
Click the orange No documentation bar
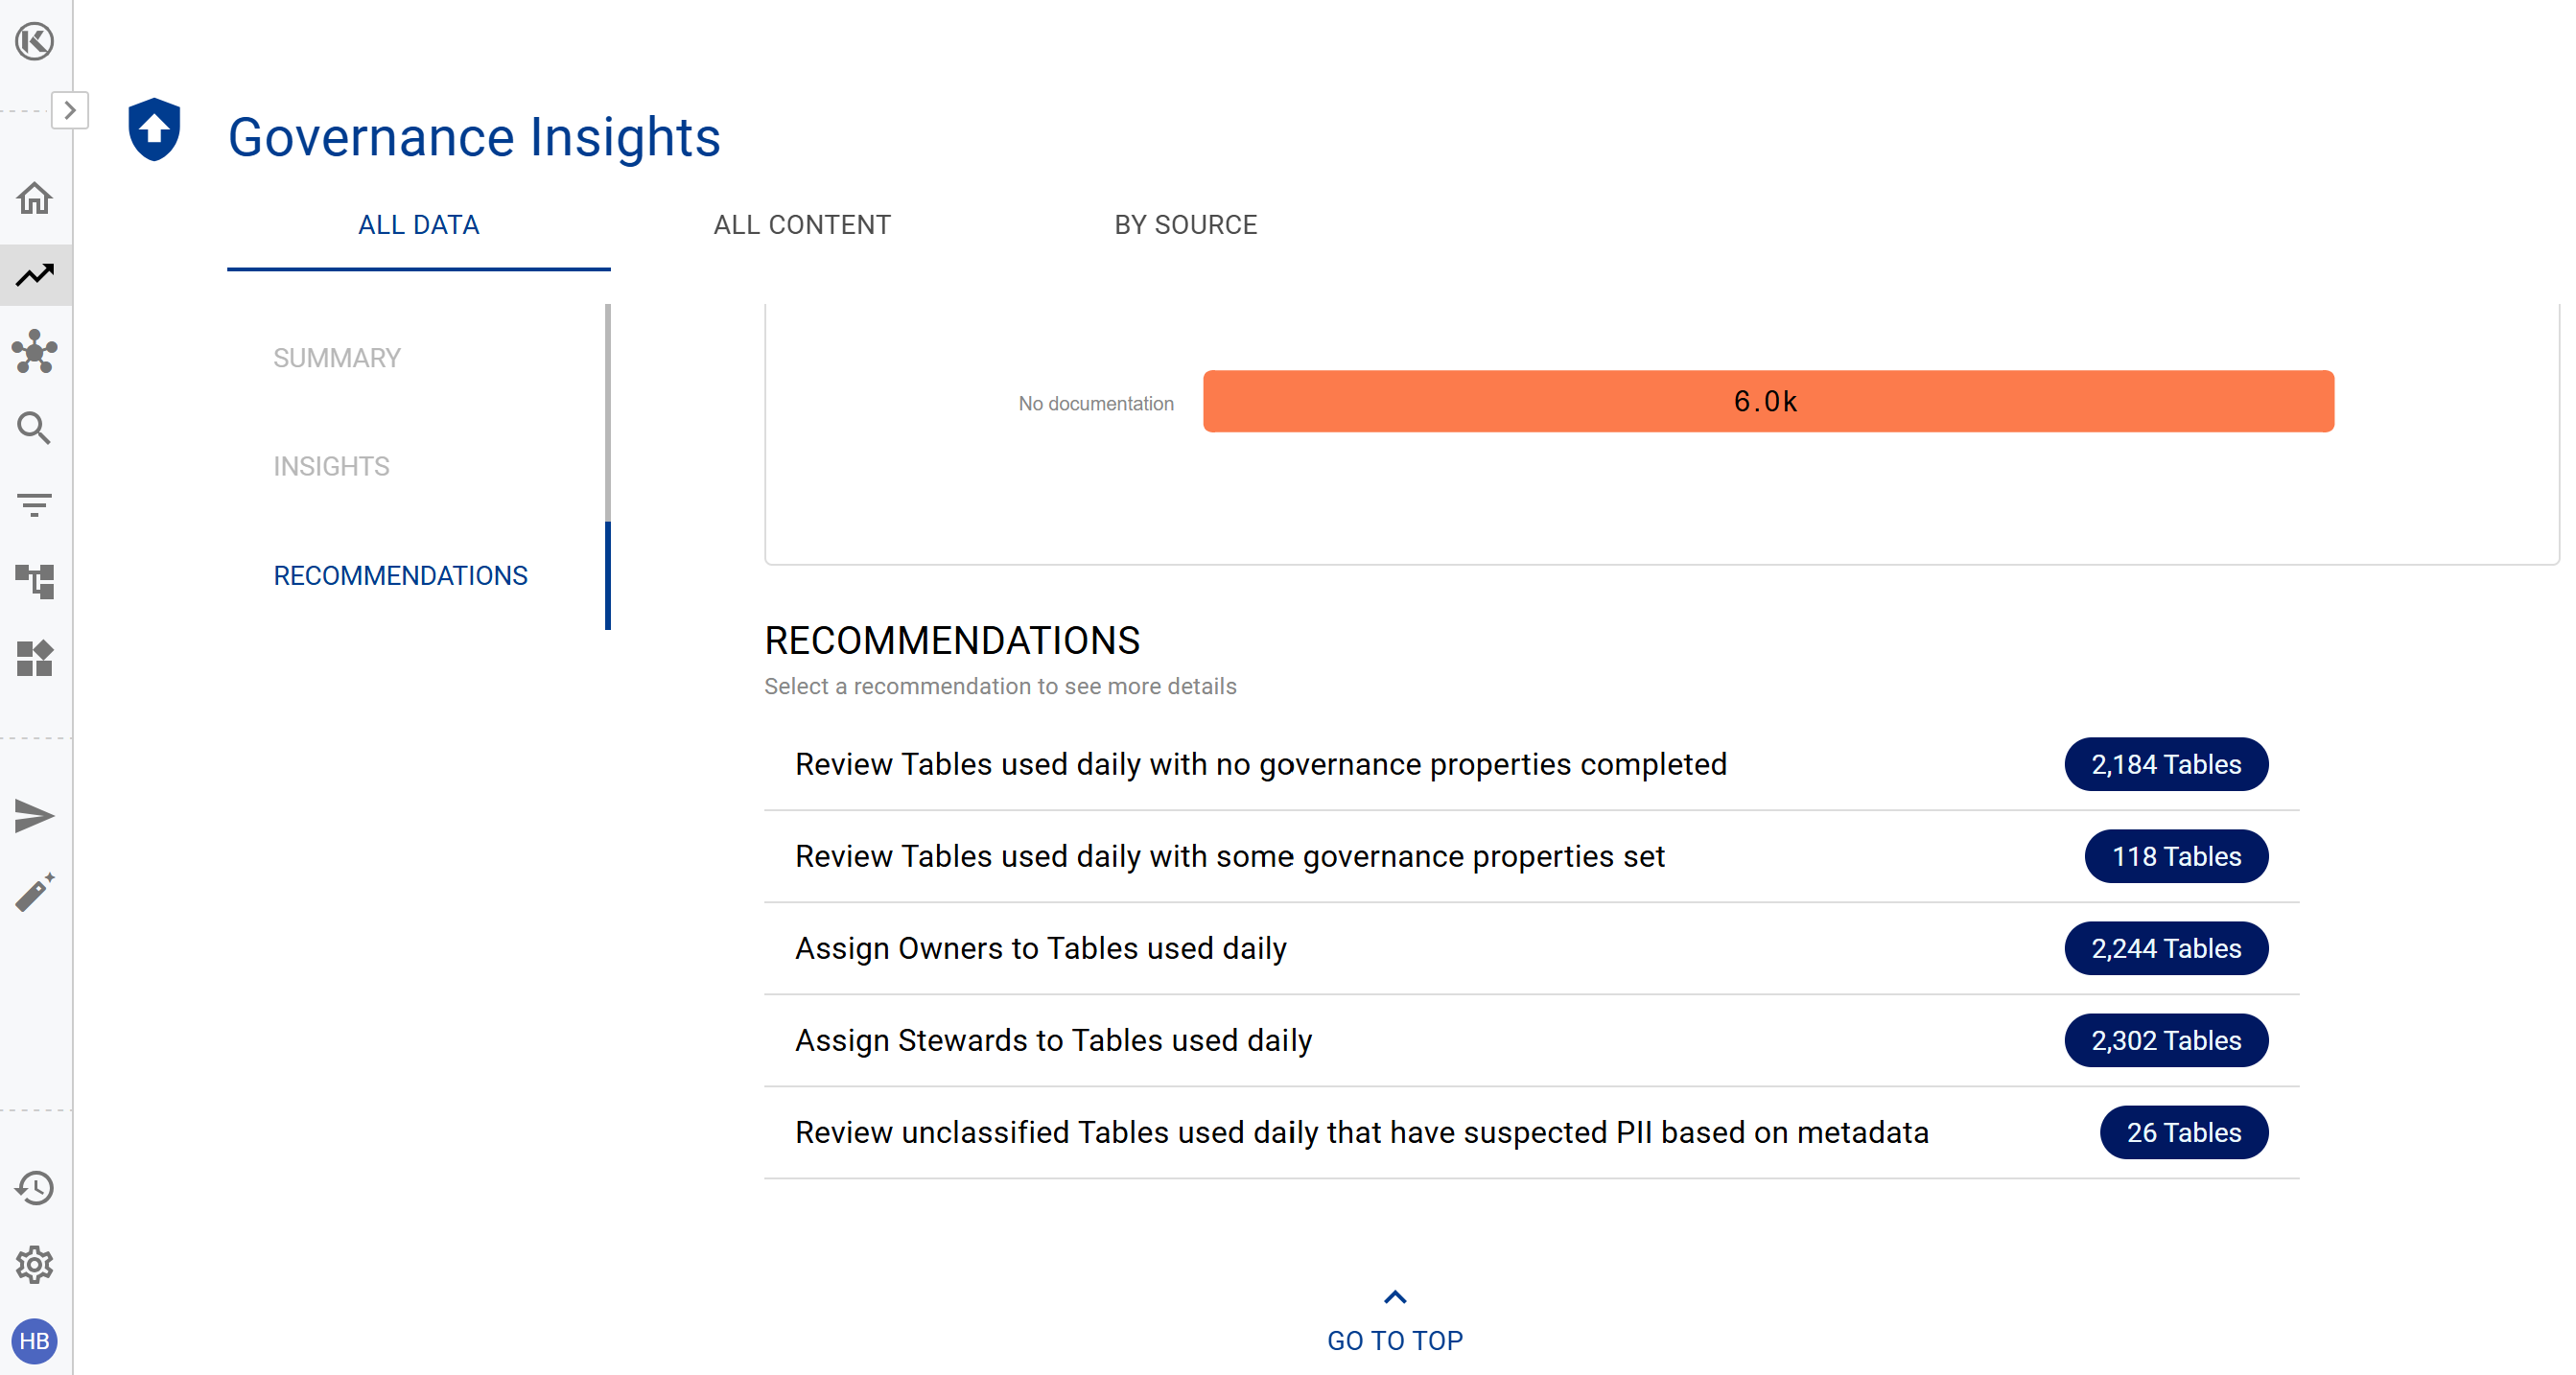pyautogui.click(x=1768, y=402)
